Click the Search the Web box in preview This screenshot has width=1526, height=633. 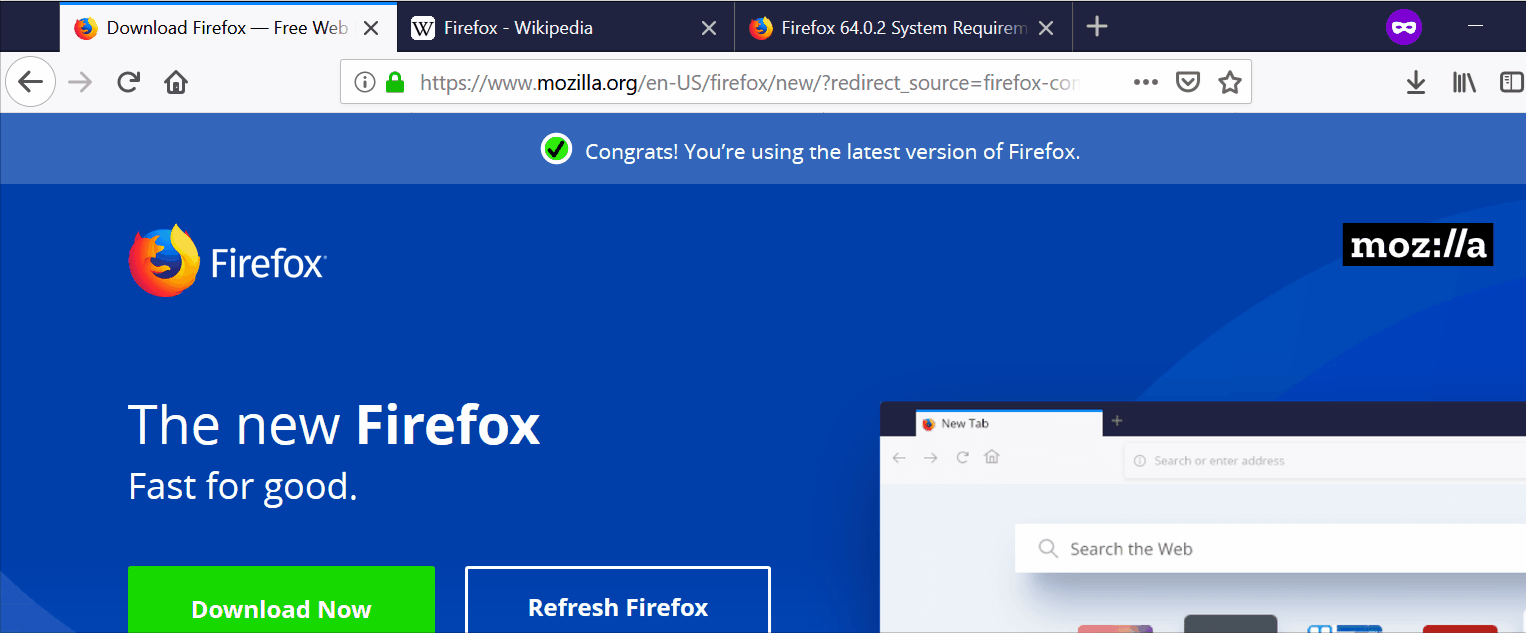[x=1270, y=549]
